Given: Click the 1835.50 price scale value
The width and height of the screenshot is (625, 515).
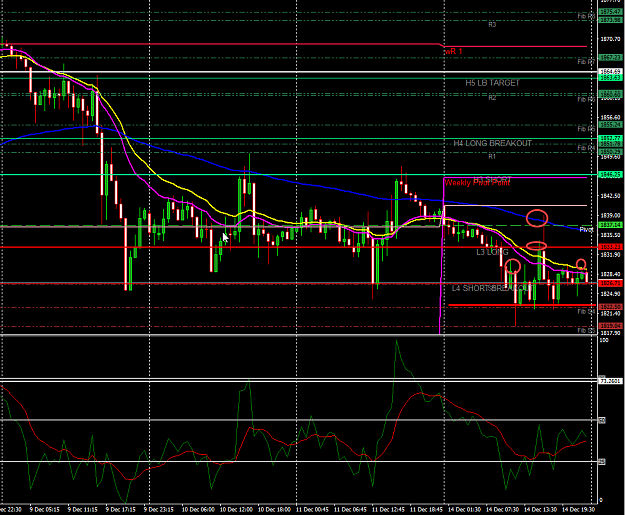Looking at the screenshot, I should (610, 235).
